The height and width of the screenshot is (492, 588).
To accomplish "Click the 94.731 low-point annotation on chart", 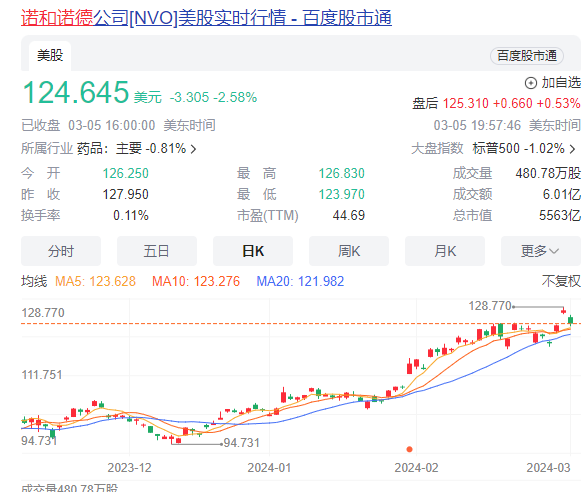I will coord(242,443).
